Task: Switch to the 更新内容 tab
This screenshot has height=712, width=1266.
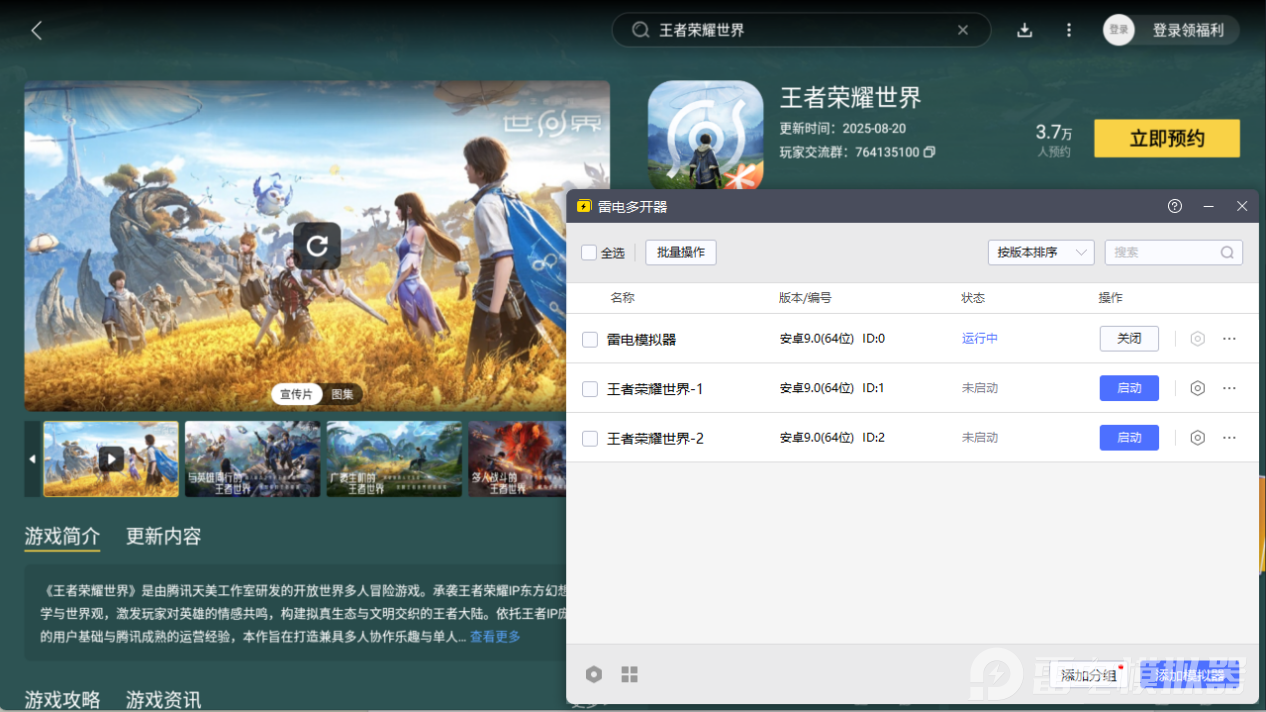Action: click(x=163, y=536)
